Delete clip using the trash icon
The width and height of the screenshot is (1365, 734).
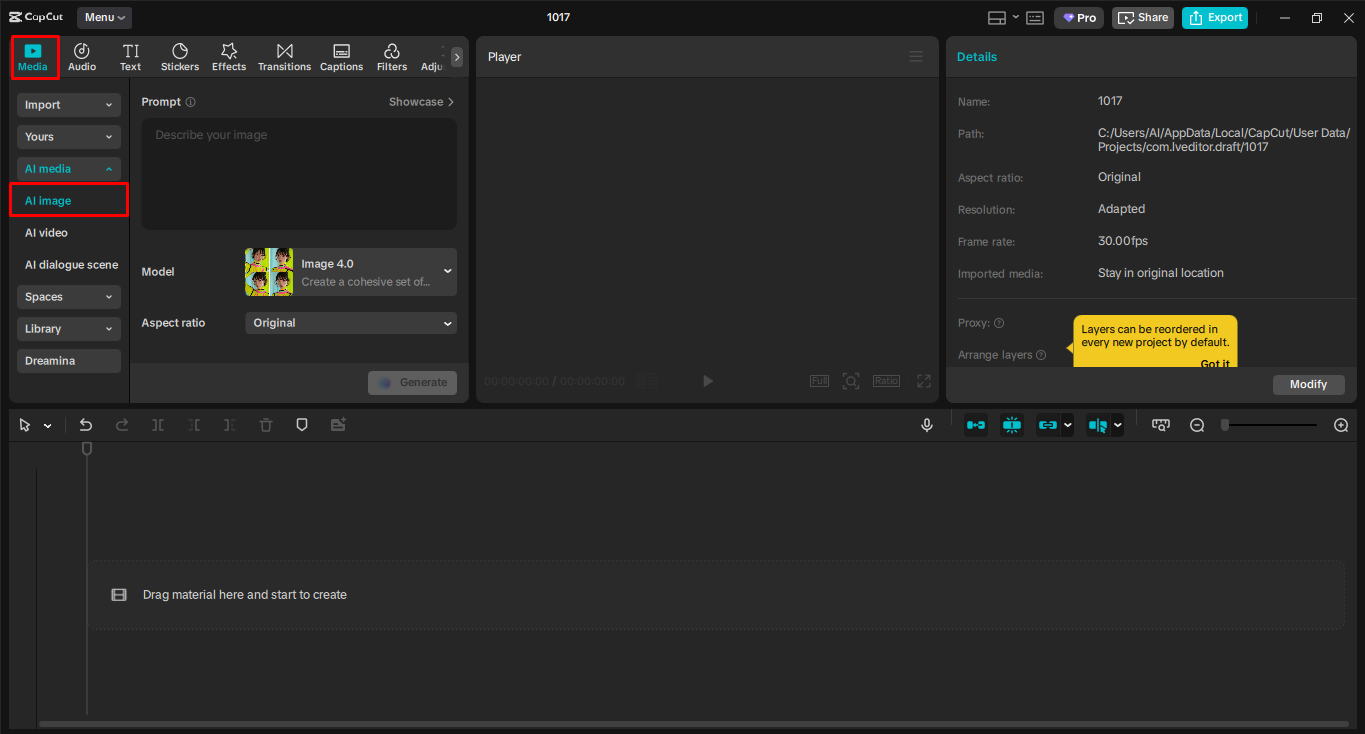(265, 425)
